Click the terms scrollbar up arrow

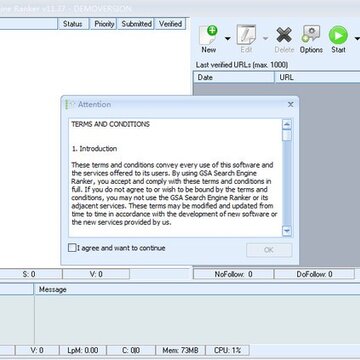point(287,124)
